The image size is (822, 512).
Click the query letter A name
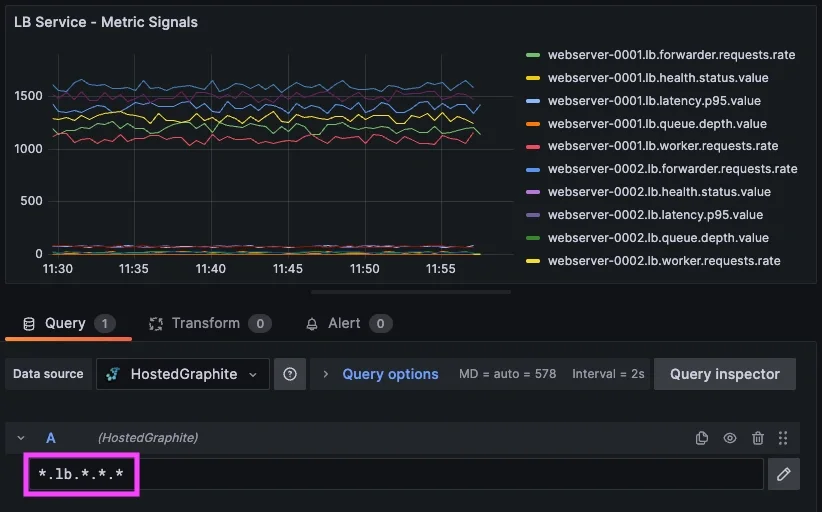51,438
